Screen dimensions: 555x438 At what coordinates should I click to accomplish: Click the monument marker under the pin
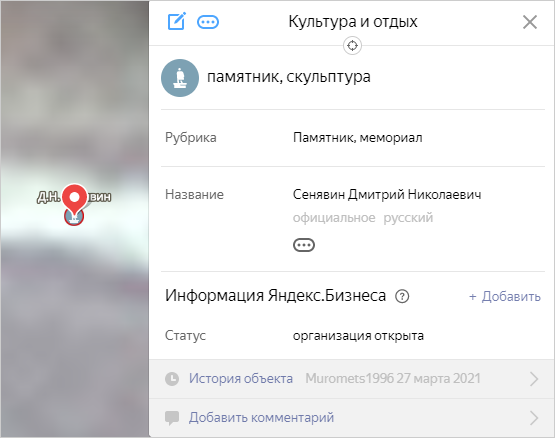tap(74, 217)
